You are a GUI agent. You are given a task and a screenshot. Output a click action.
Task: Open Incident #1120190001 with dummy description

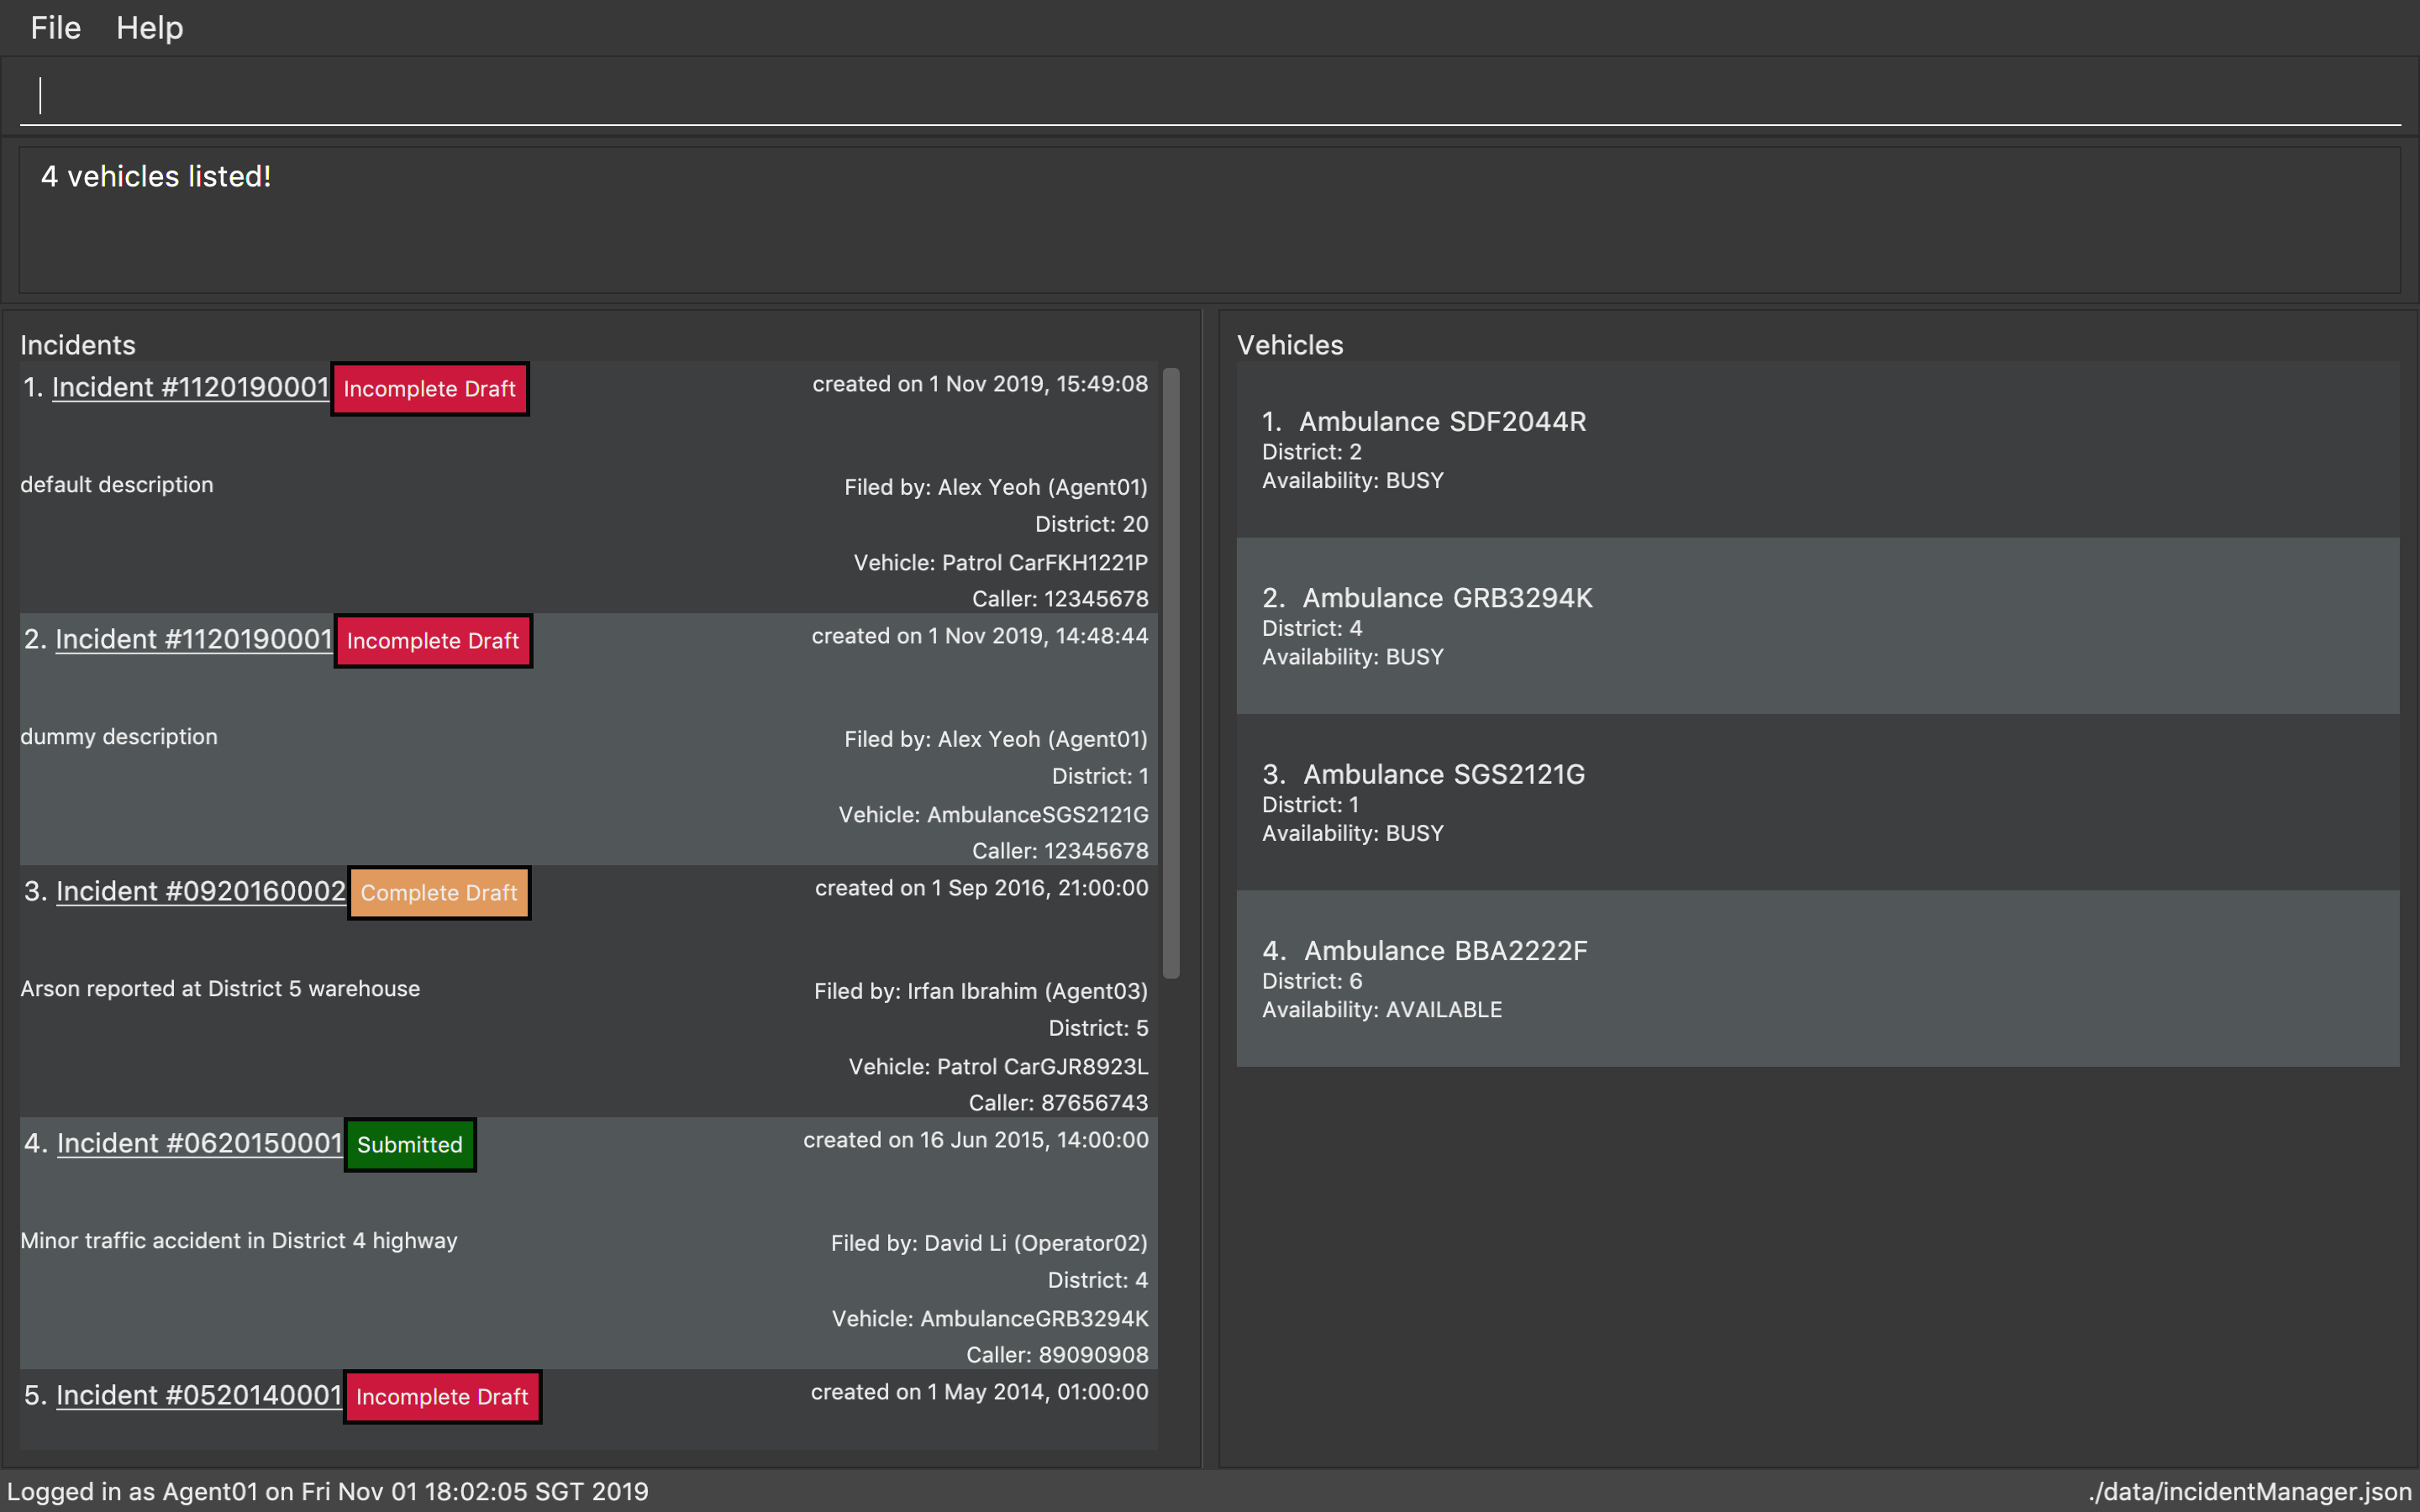pyautogui.click(x=193, y=639)
